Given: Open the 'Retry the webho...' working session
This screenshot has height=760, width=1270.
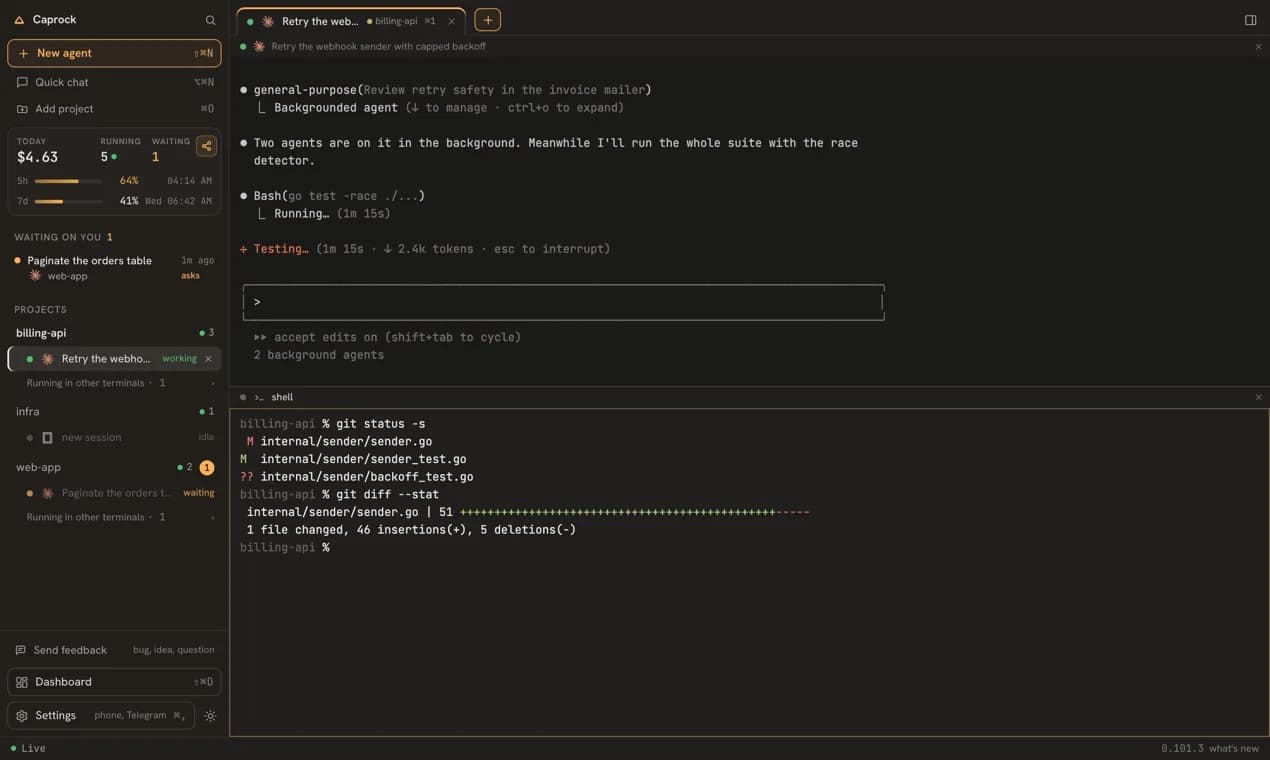Looking at the screenshot, I should (114, 359).
